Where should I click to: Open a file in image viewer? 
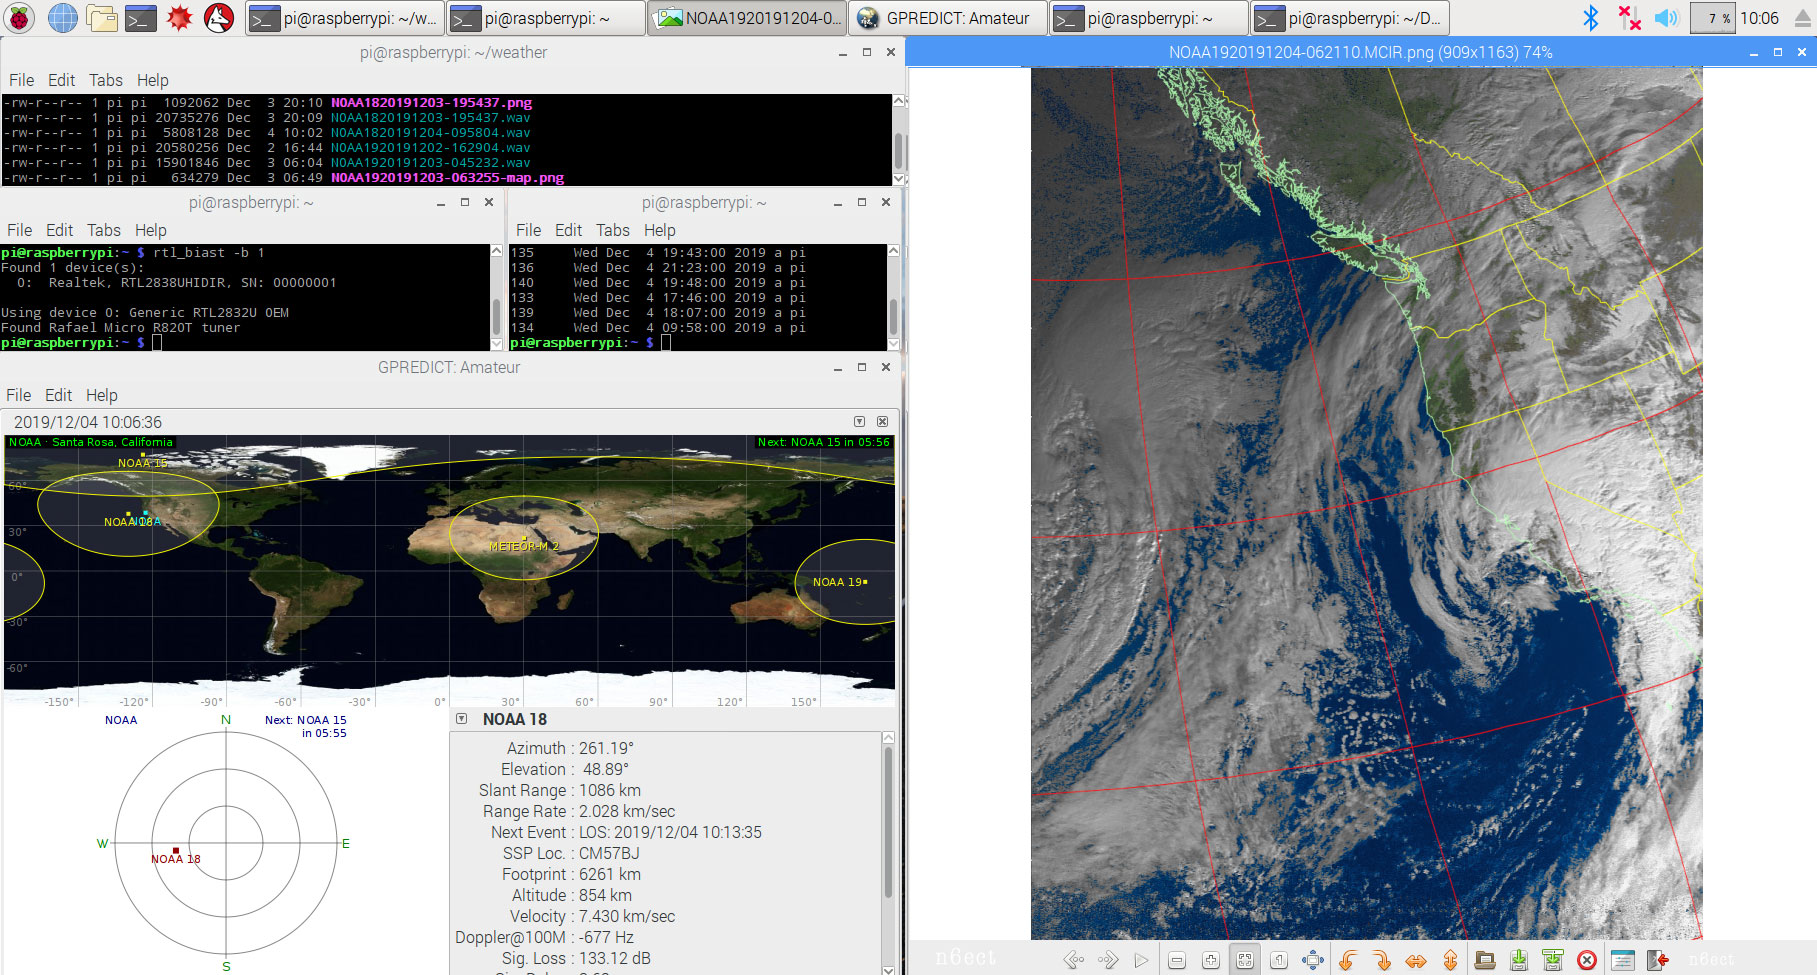[x=1485, y=960]
